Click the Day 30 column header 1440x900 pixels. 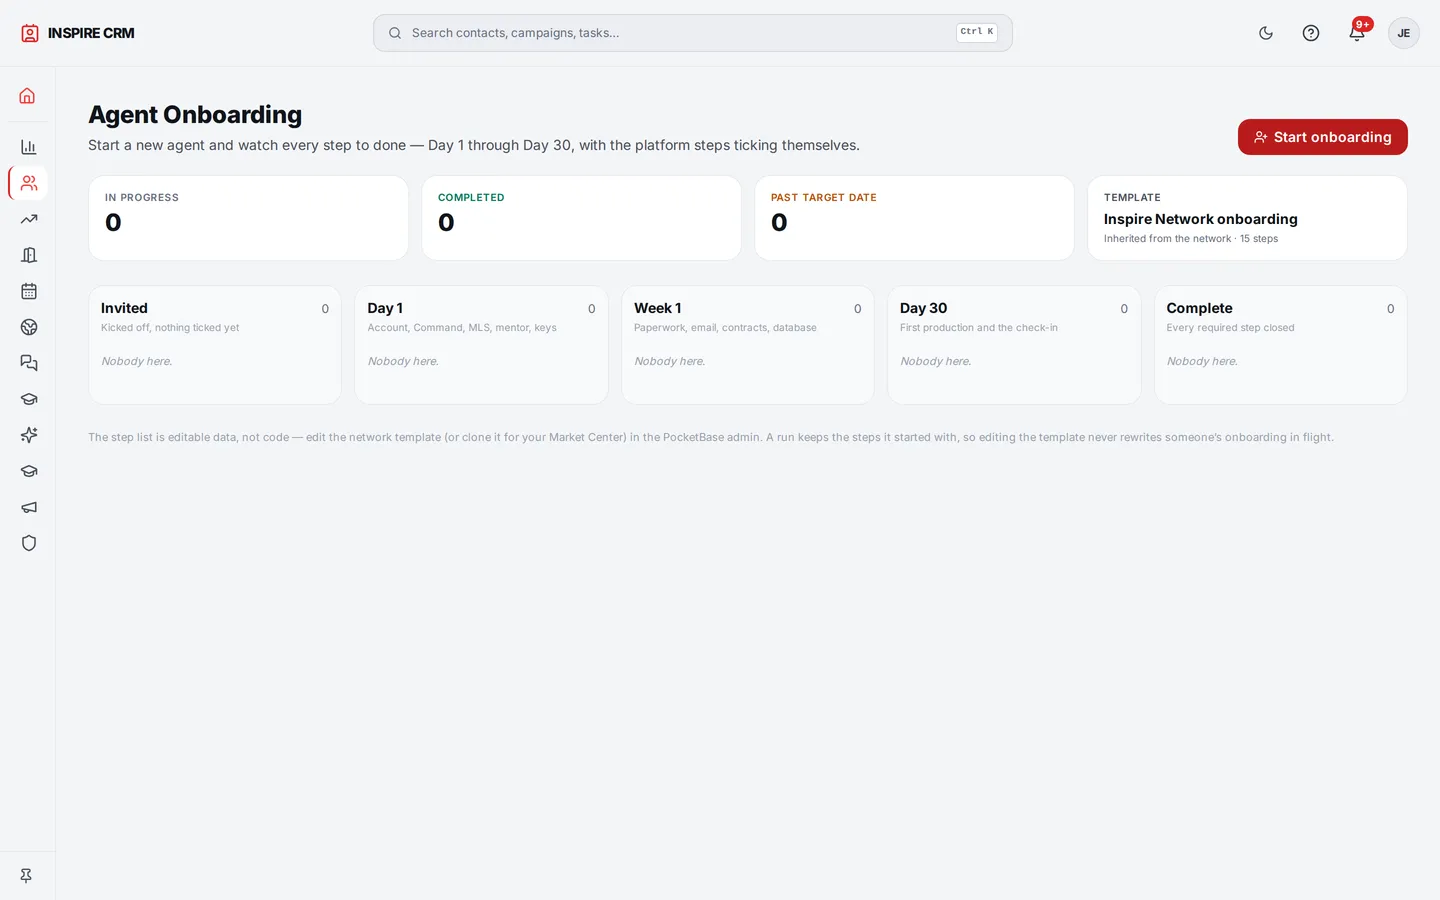[923, 308]
